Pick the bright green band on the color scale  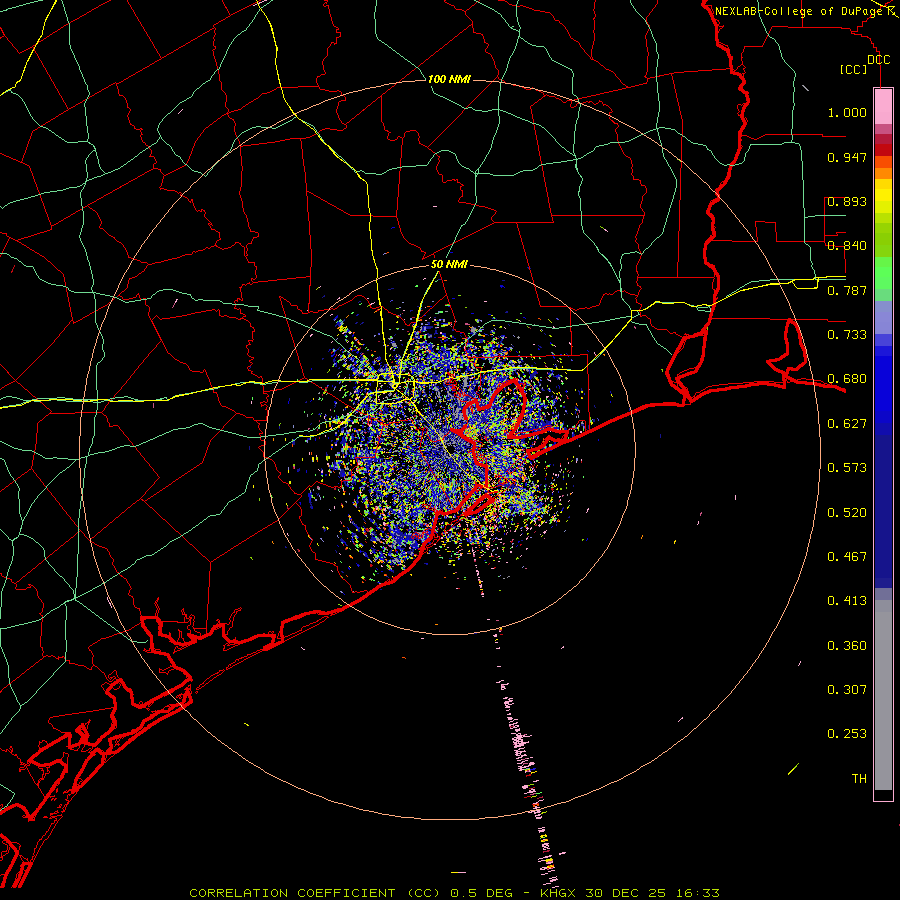coord(883,273)
